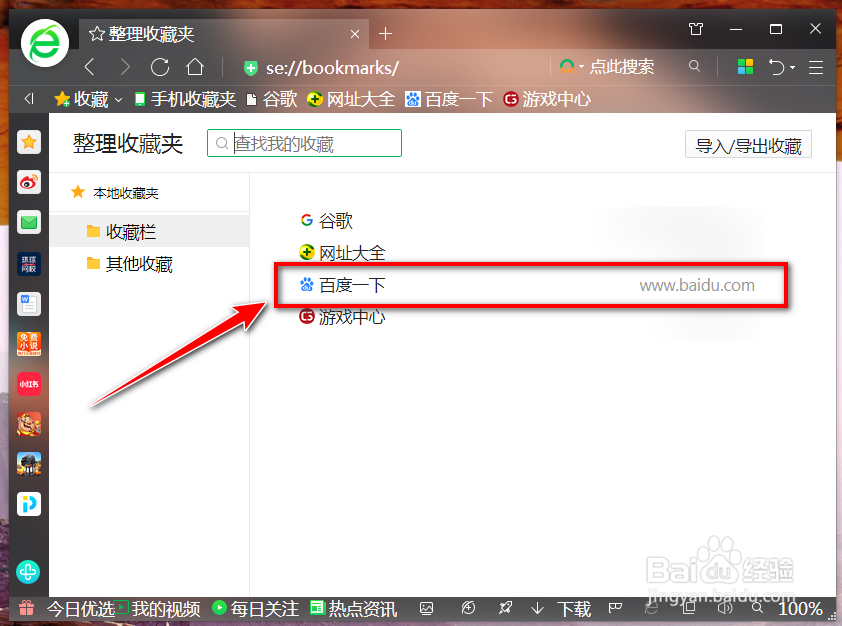
Task: Click the rocket icon in status bar
Action: click(x=505, y=608)
